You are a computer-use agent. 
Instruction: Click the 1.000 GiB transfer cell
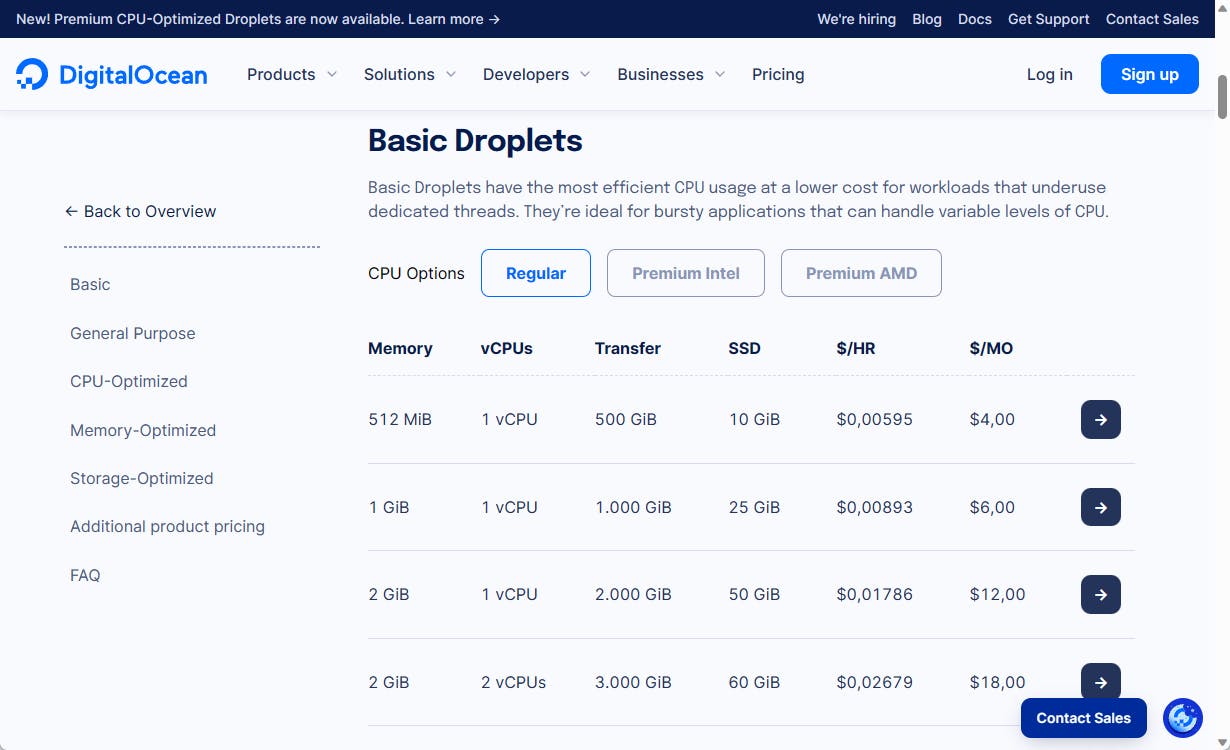(x=633, y=507)
